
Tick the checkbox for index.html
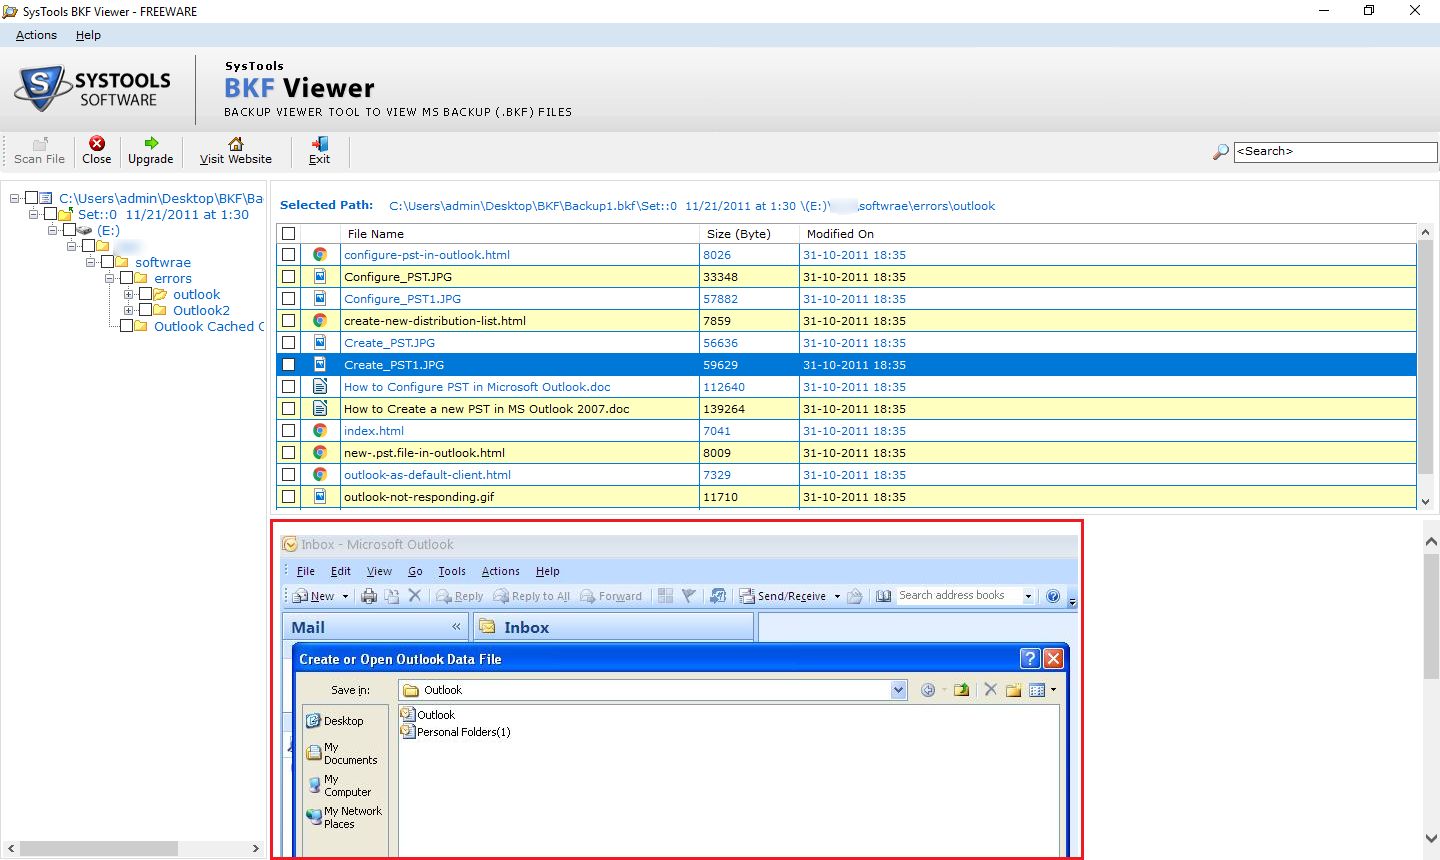click(x=289, y=431)
